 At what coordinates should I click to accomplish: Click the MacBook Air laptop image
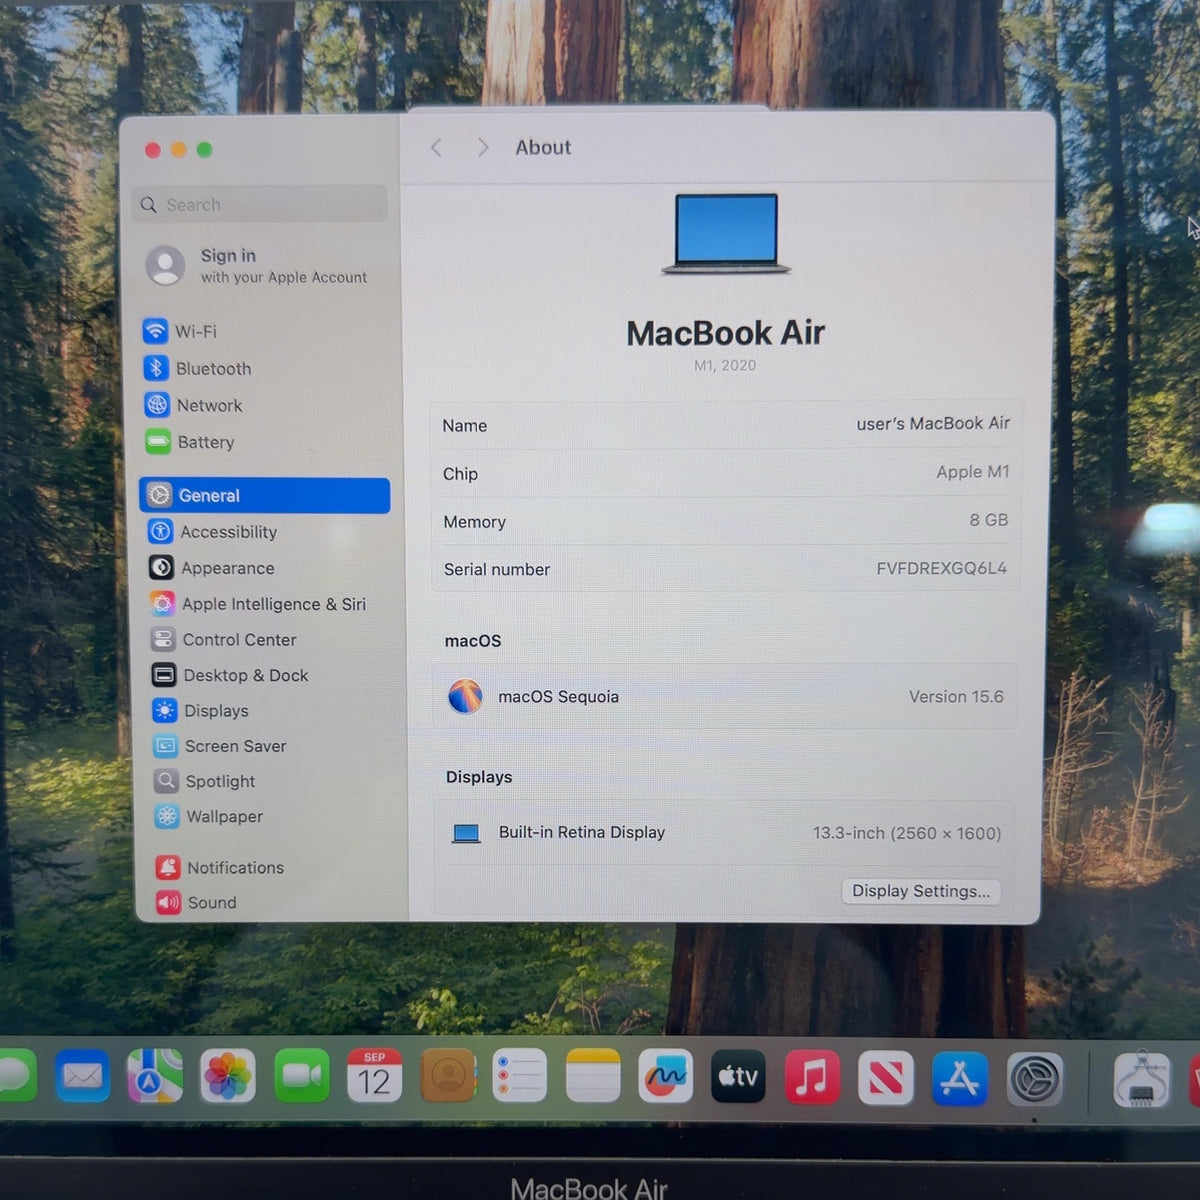pyautogui.click(x=726, y=234)
